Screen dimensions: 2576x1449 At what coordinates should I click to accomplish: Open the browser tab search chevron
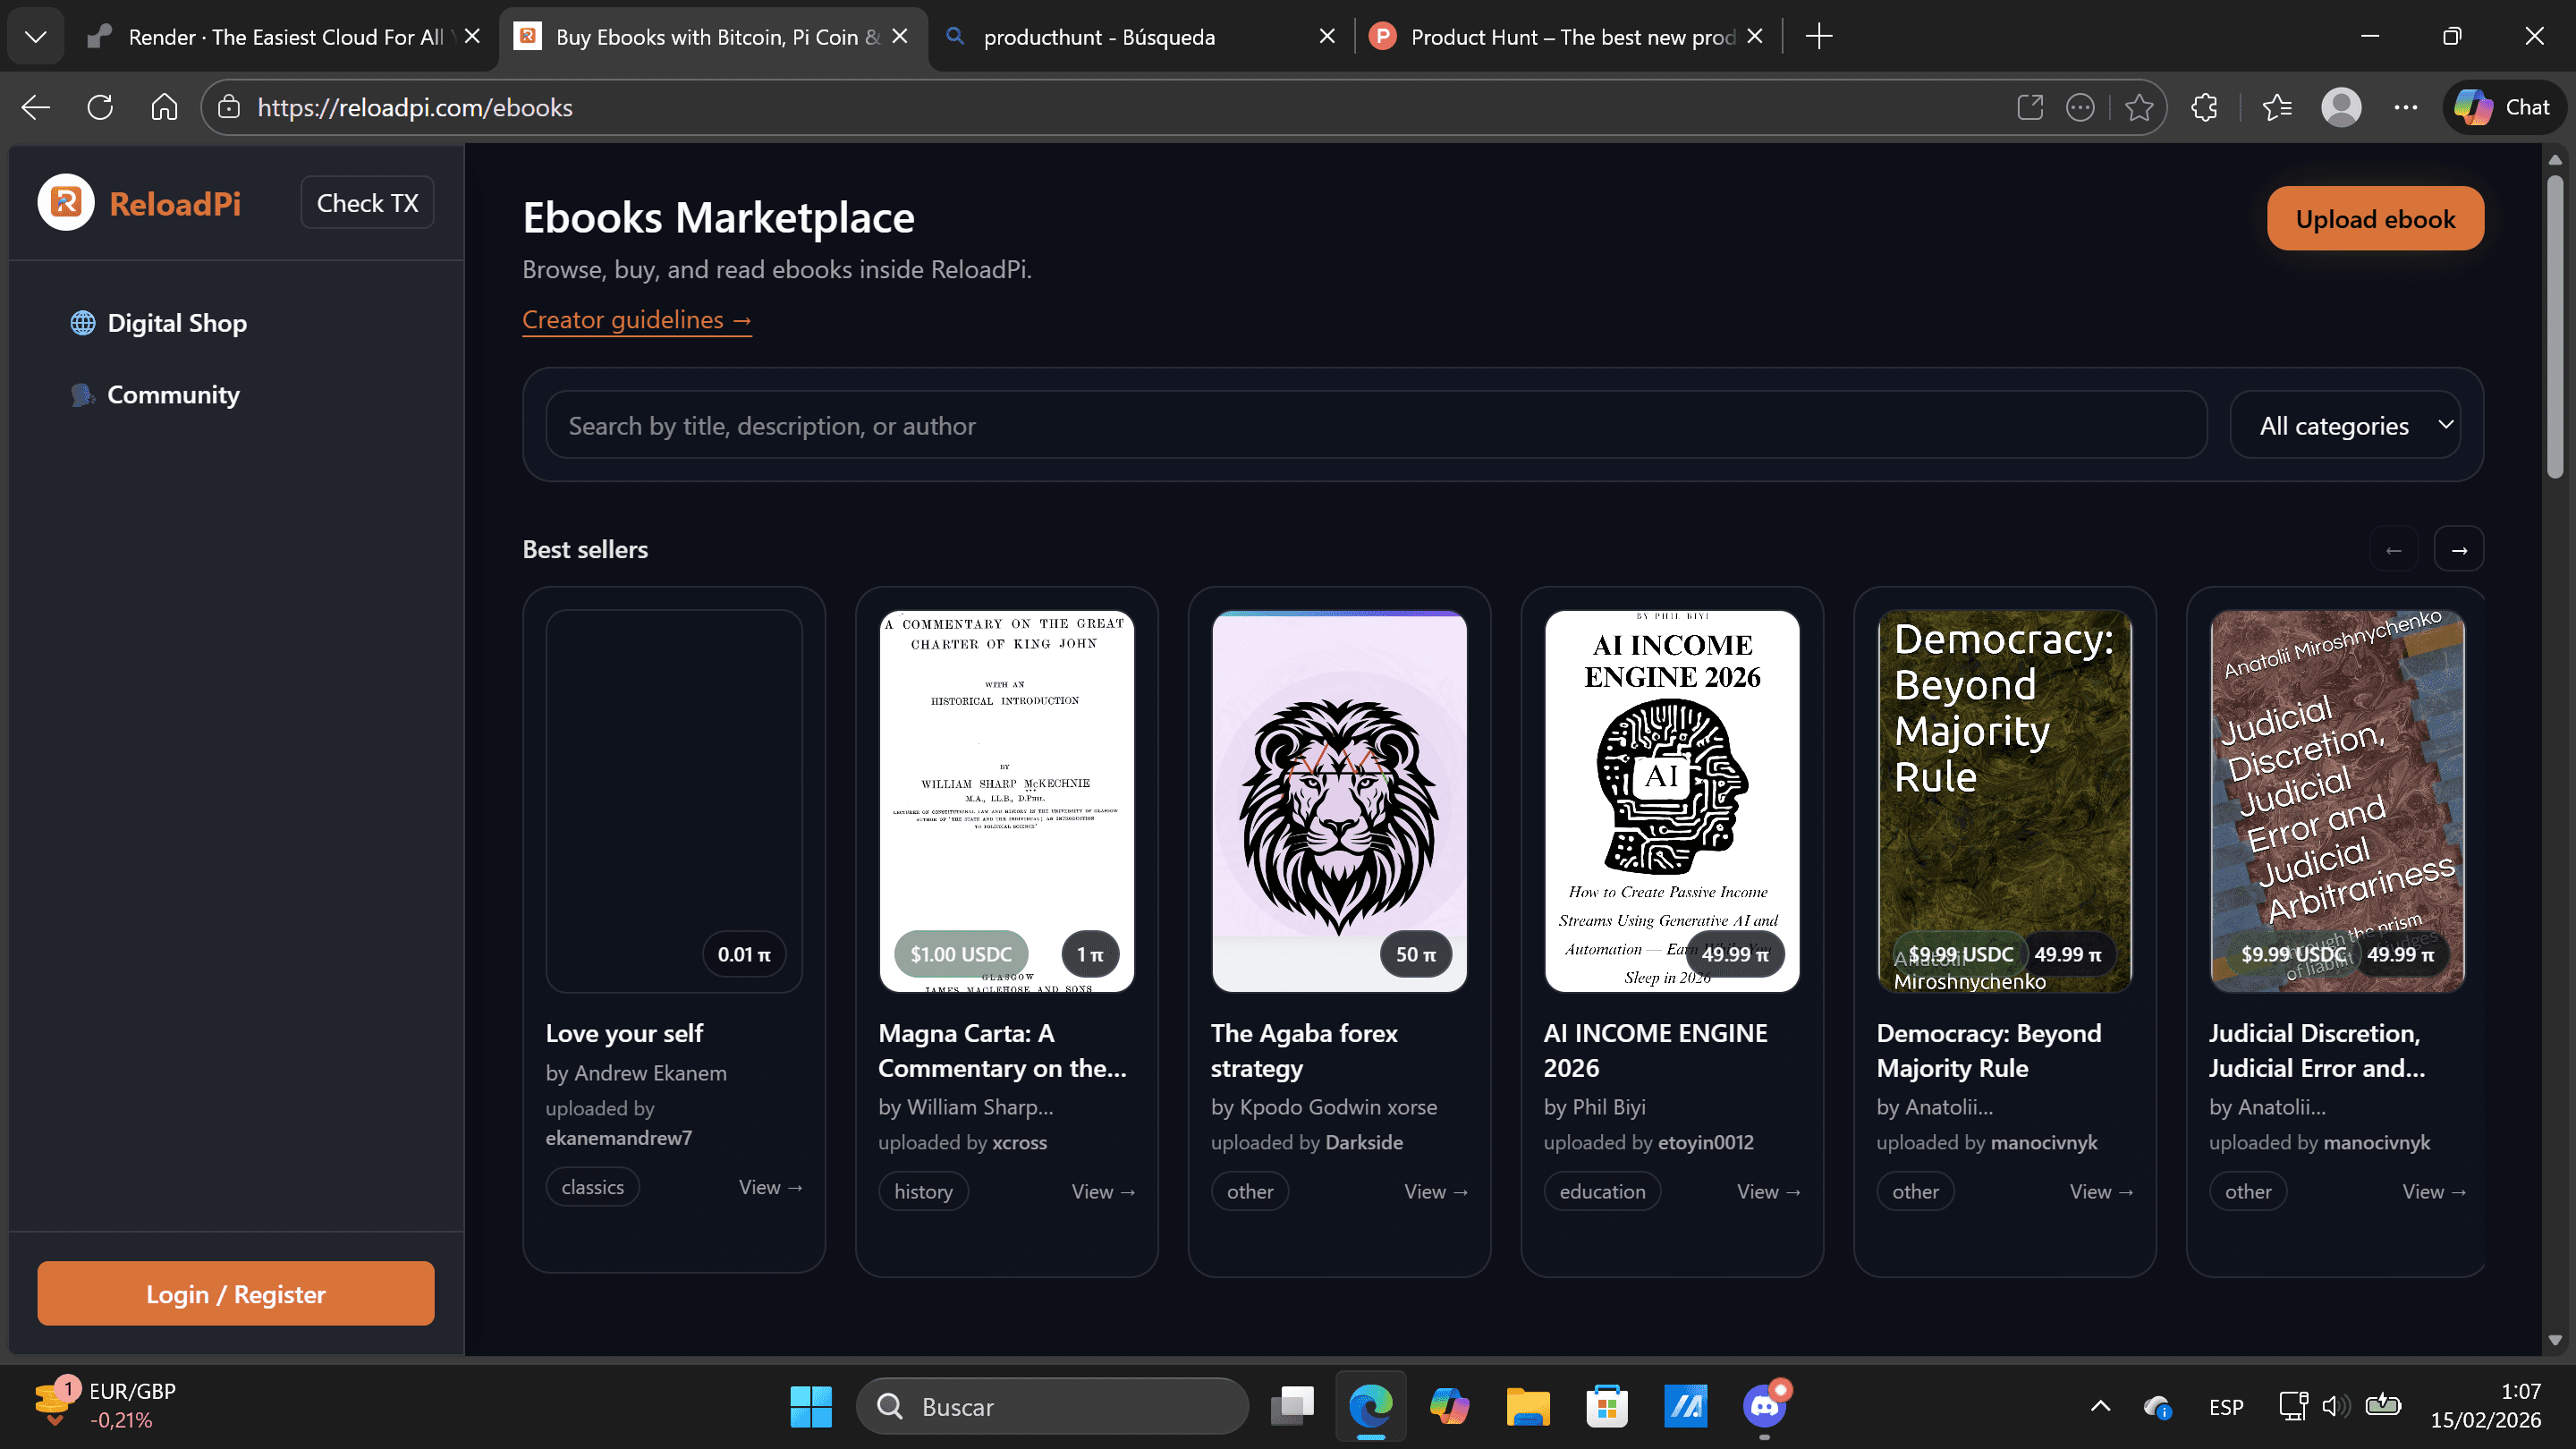(35, 37)
